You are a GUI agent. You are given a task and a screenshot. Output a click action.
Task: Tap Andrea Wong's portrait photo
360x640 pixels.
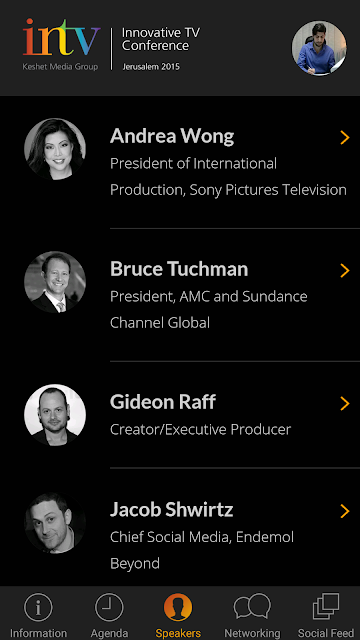coord(55,149)
